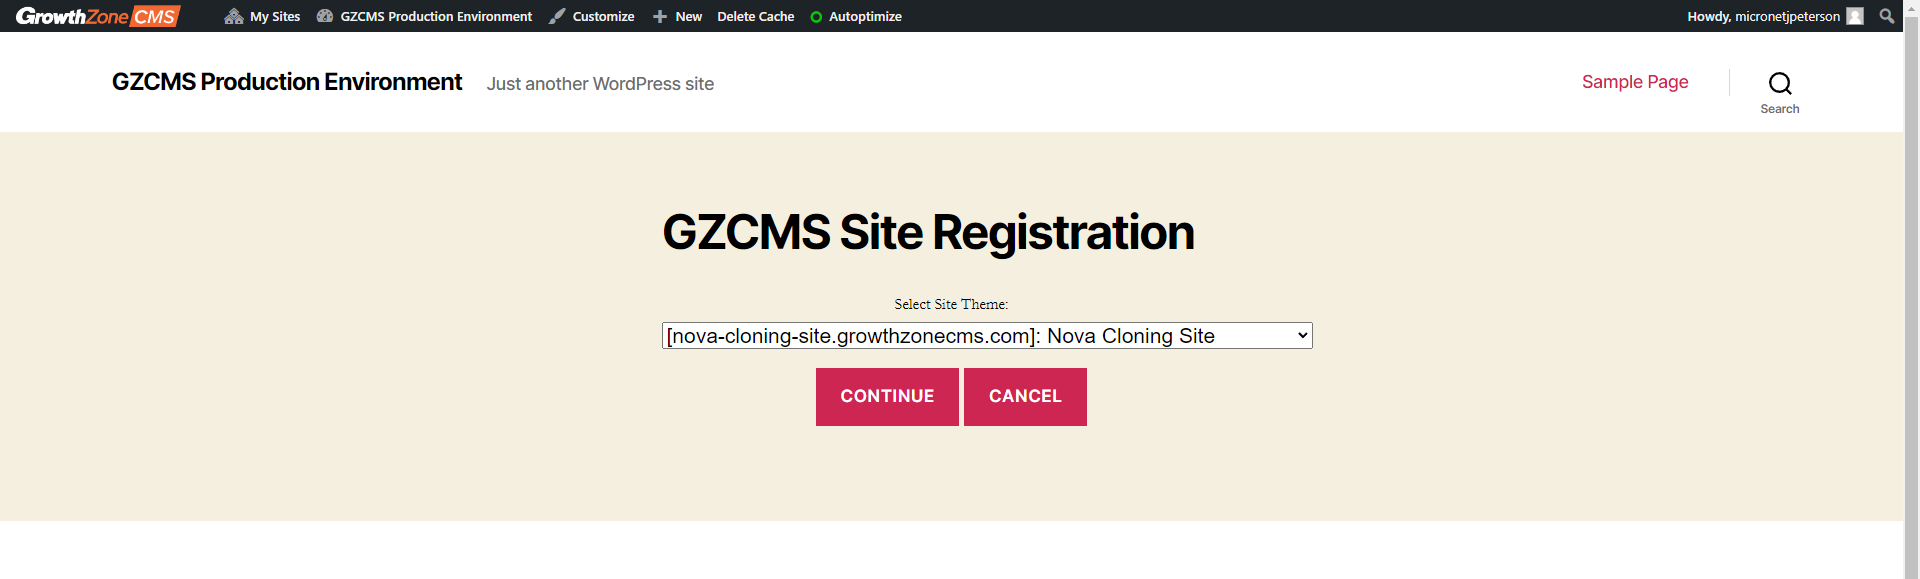Click the houses icon beside My Sites
This screenshot has height=579, width=1920.
234,16
